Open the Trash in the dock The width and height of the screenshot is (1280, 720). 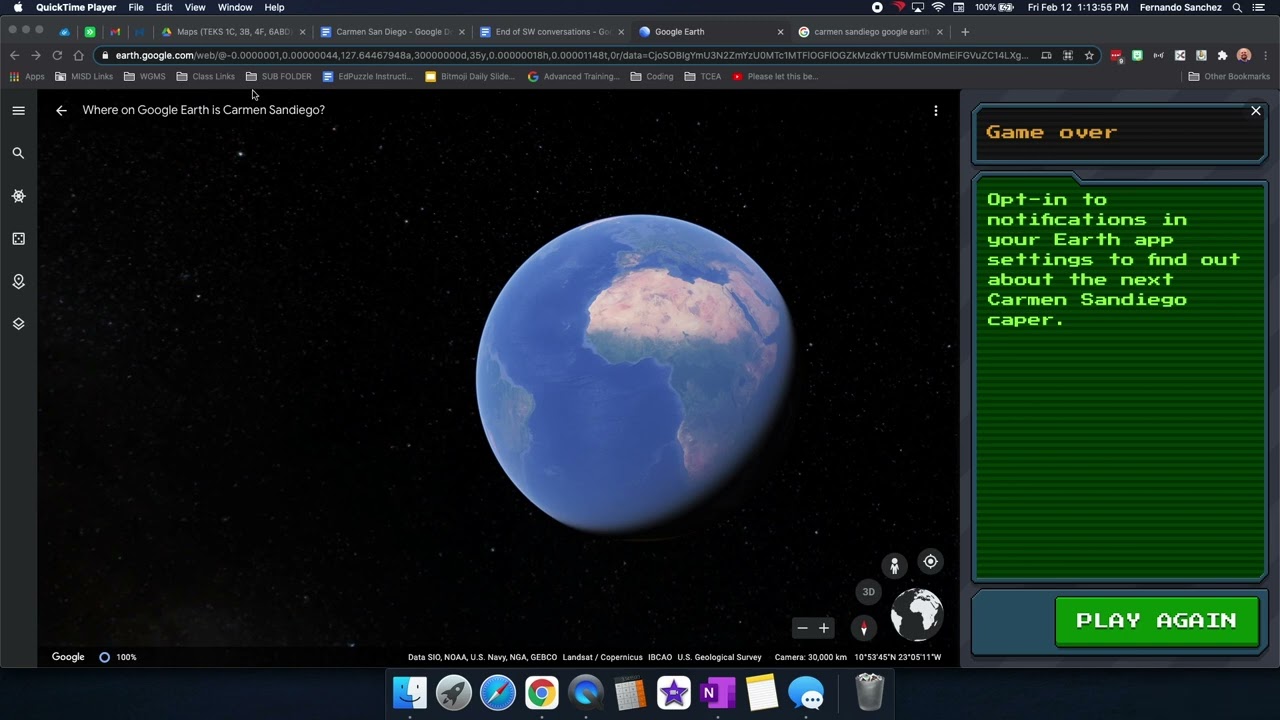pos(870,692)
